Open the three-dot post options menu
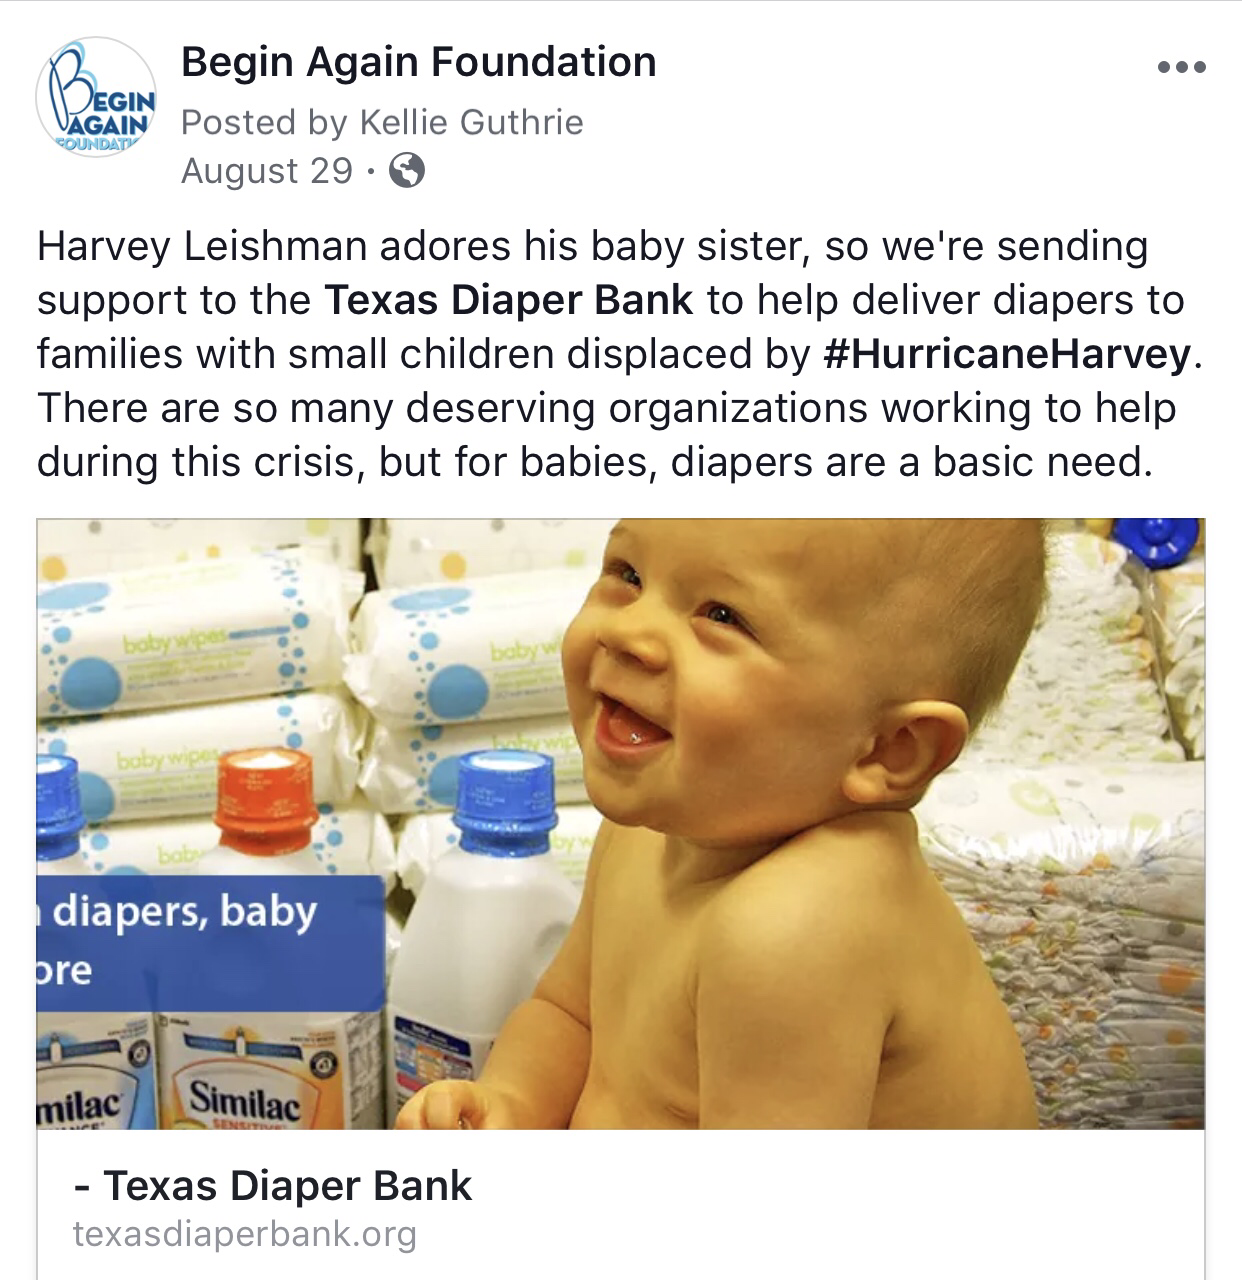The width and height of the screenshot is (1242, 1280). tap(1181, 68)
